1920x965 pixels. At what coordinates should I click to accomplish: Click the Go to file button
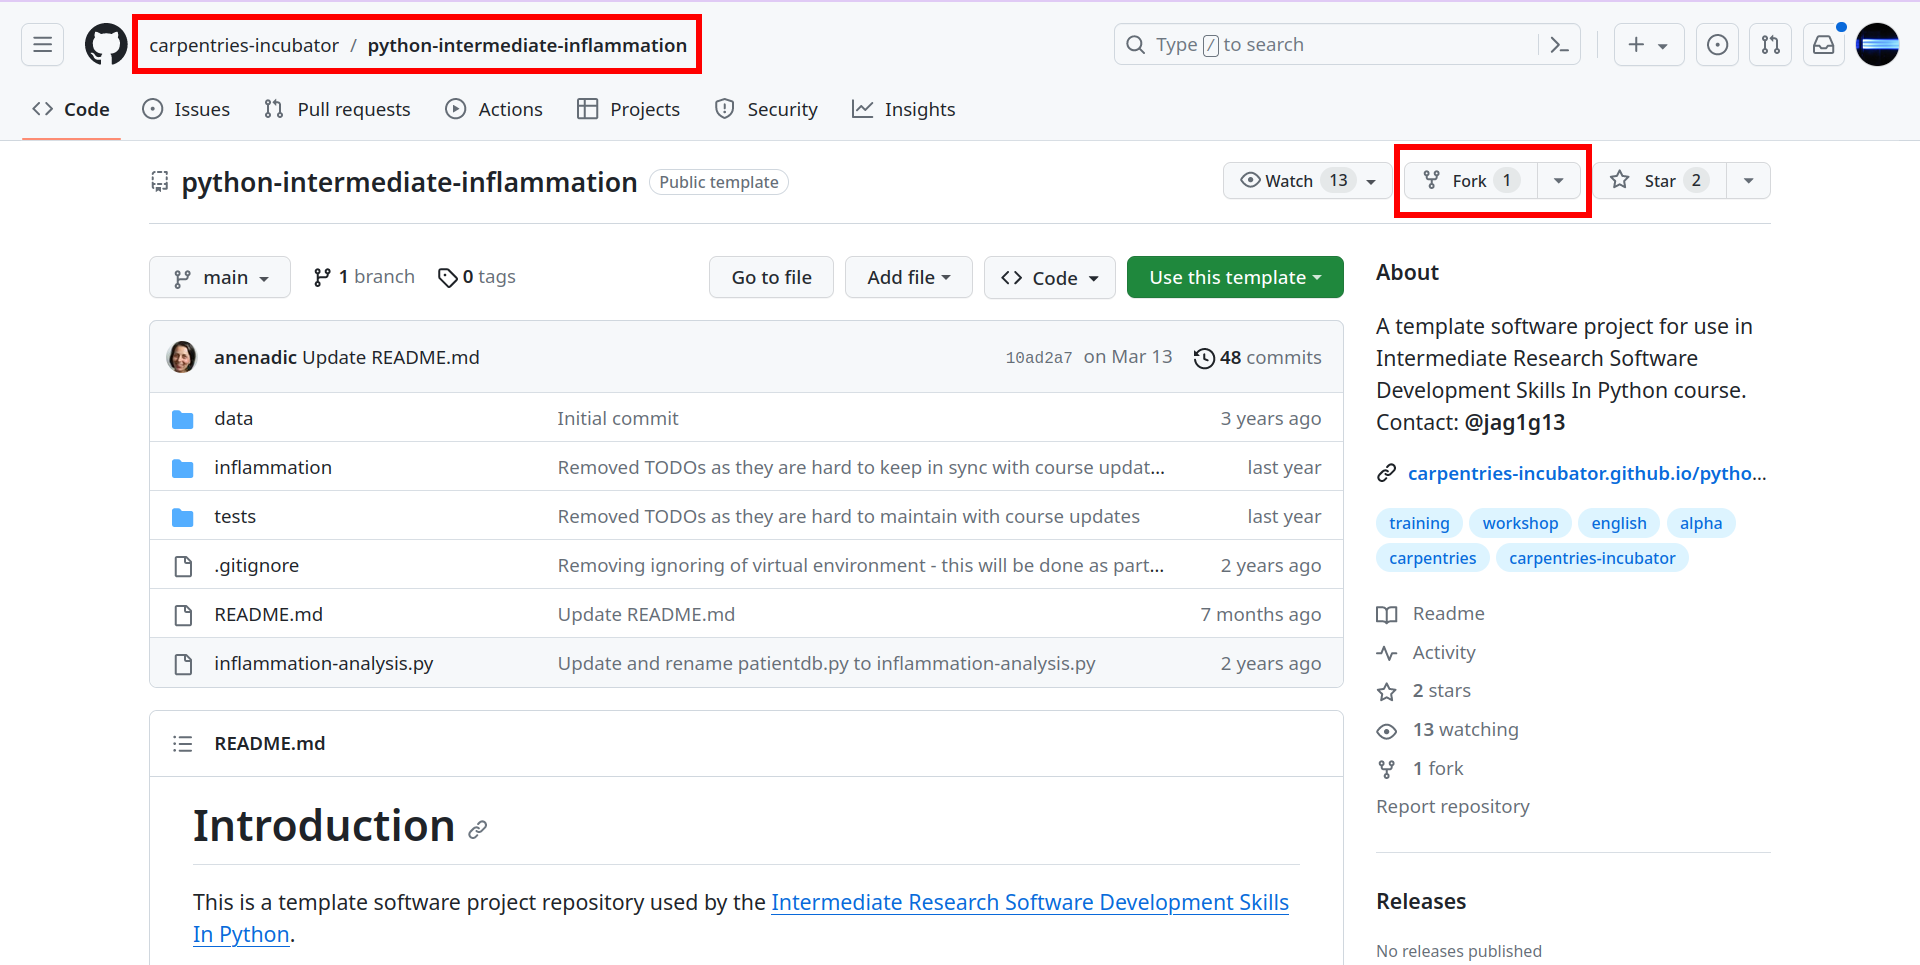click(x=771, y=277)
